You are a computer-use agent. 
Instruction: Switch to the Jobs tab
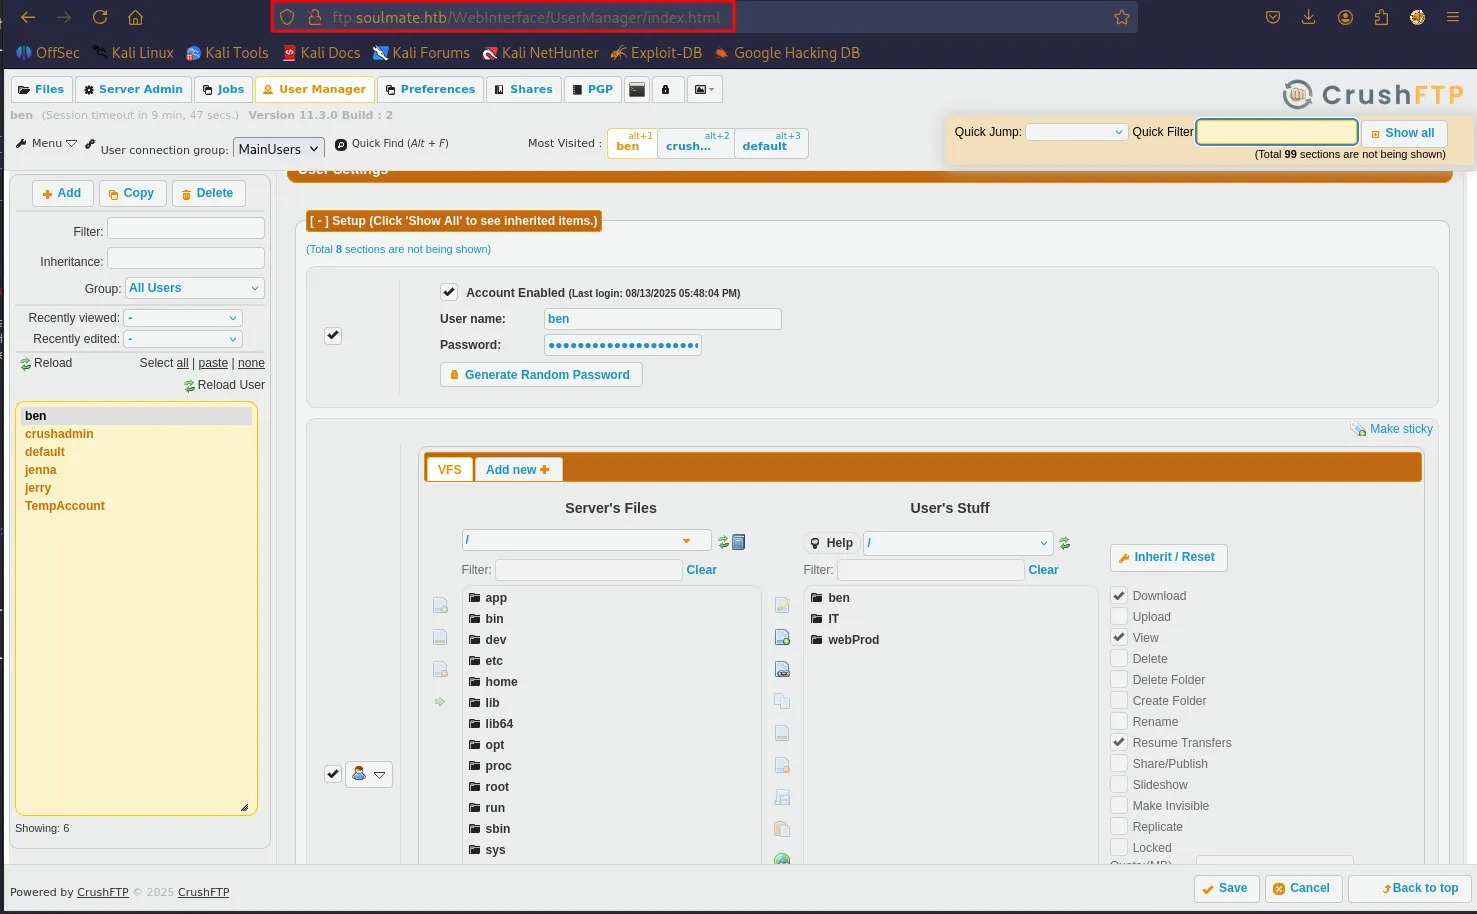pos(223,89)
